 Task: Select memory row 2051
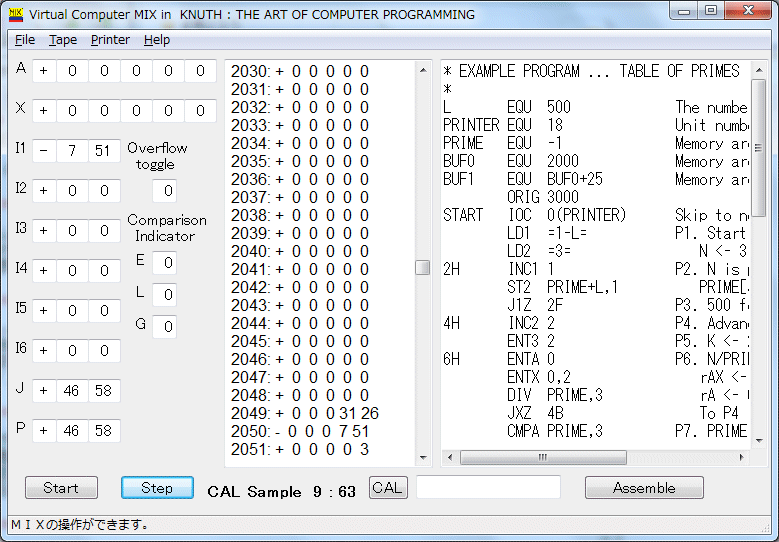tap(300, 449)
